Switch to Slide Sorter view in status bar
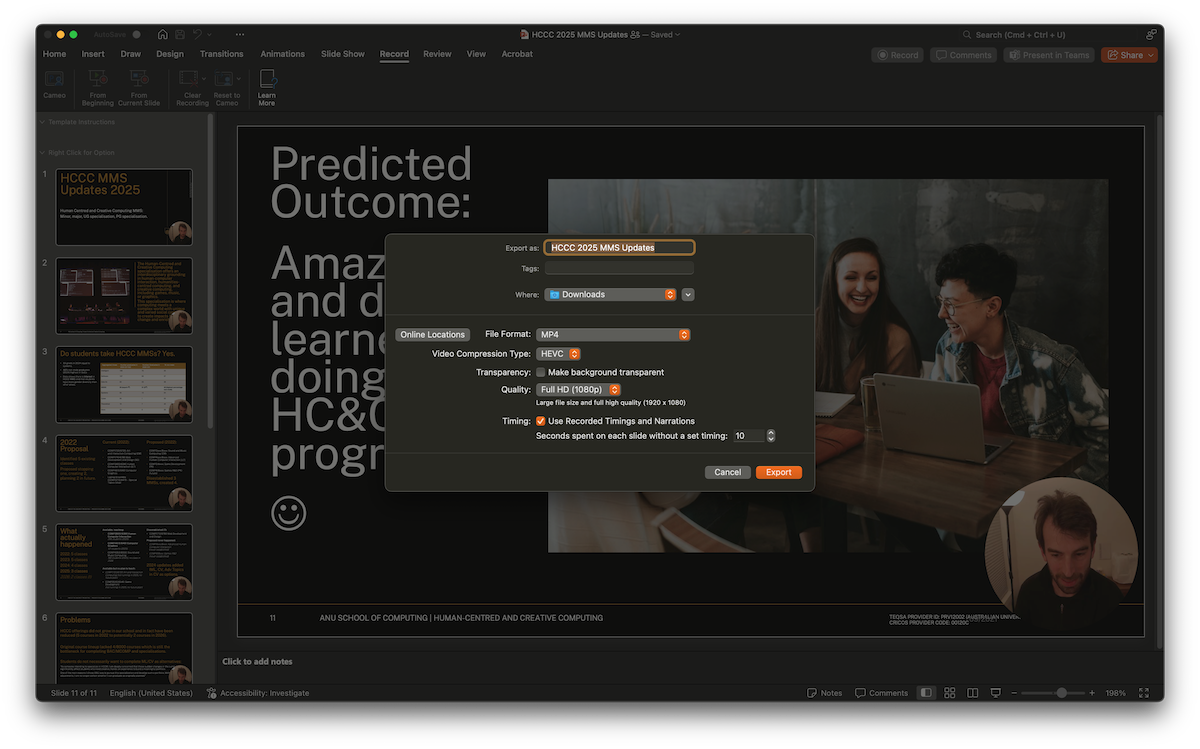1200x749 pixels. click(x=949, y=692)
